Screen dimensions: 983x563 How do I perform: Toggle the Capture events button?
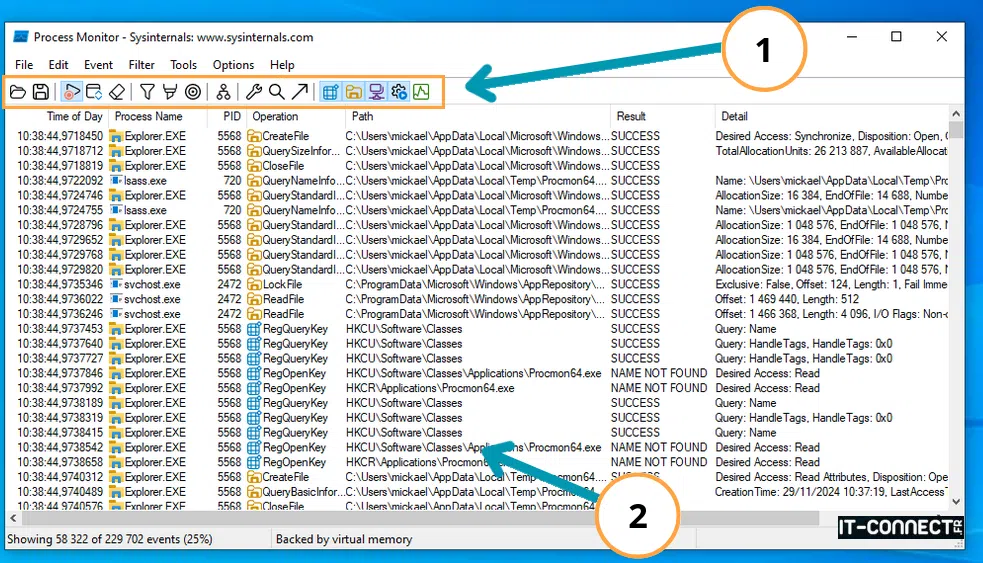(71, 92)
